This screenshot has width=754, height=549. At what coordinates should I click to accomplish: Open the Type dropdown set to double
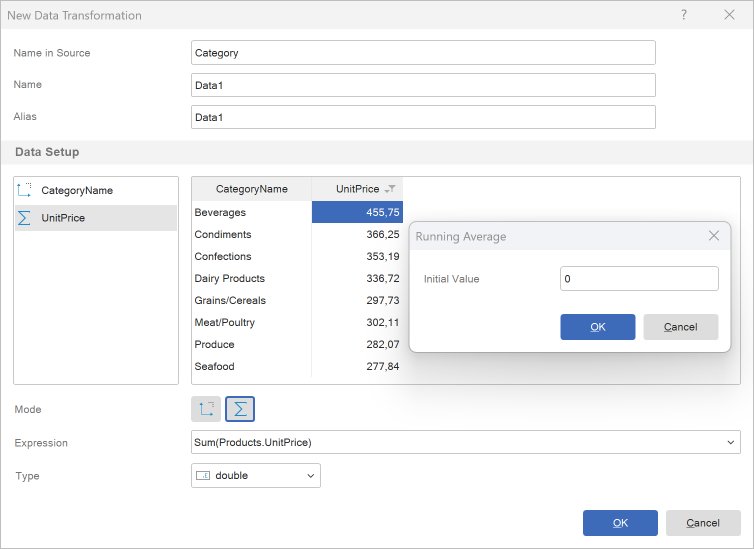pos(310,476)
